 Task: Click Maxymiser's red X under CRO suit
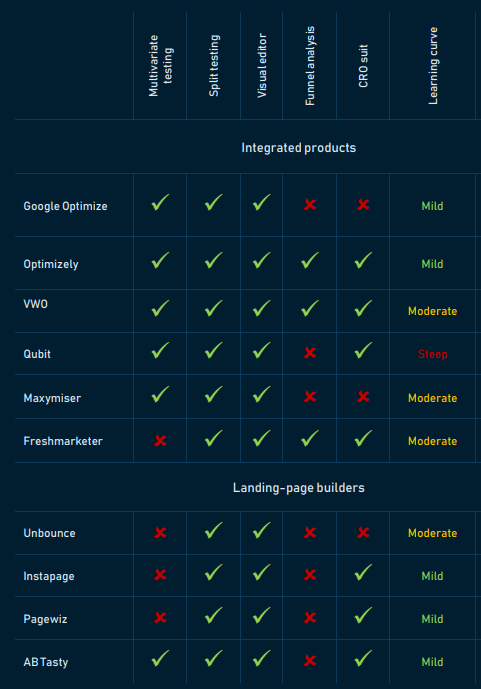[x=363, y=397]
